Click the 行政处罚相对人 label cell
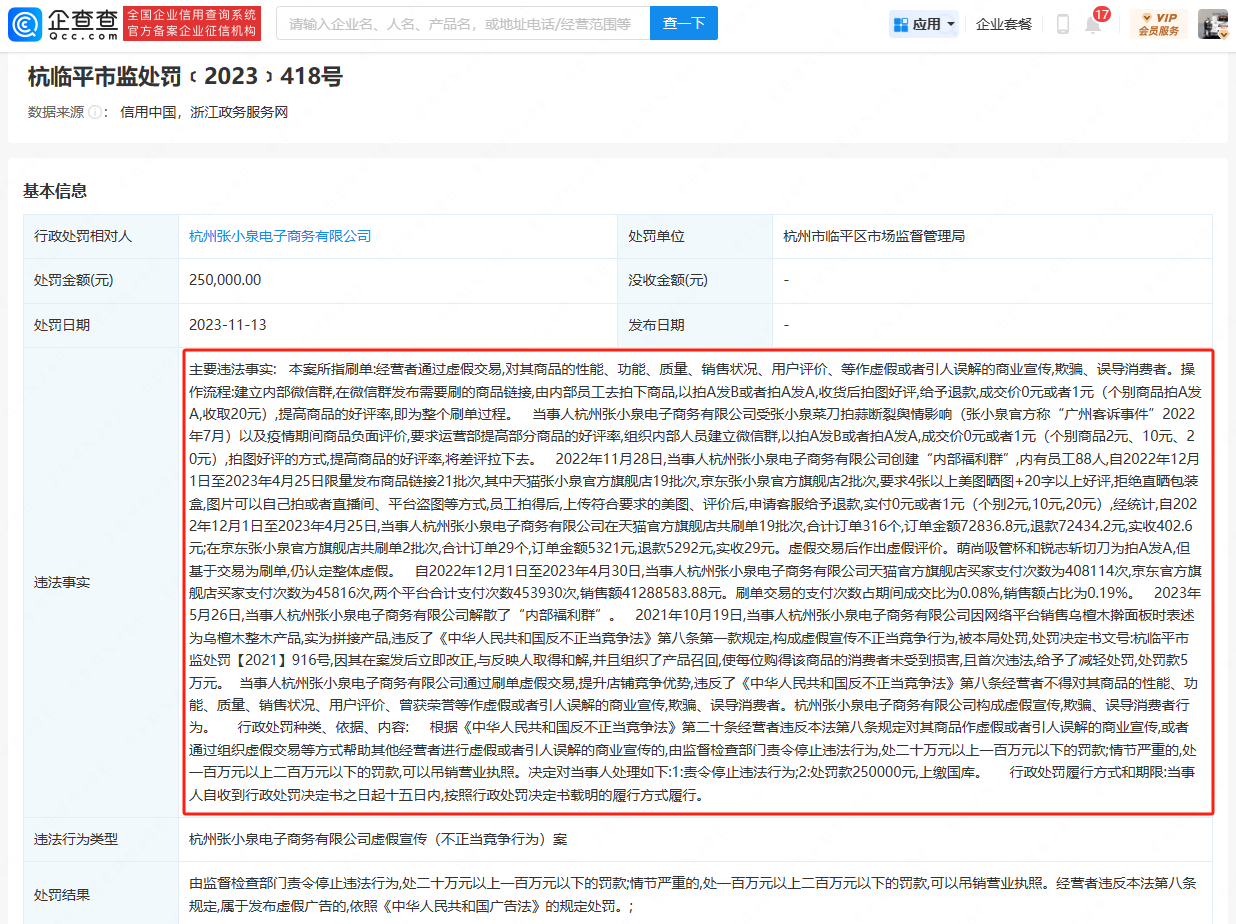The width and height of the screenshot is (1236, 924). [100, 236]
